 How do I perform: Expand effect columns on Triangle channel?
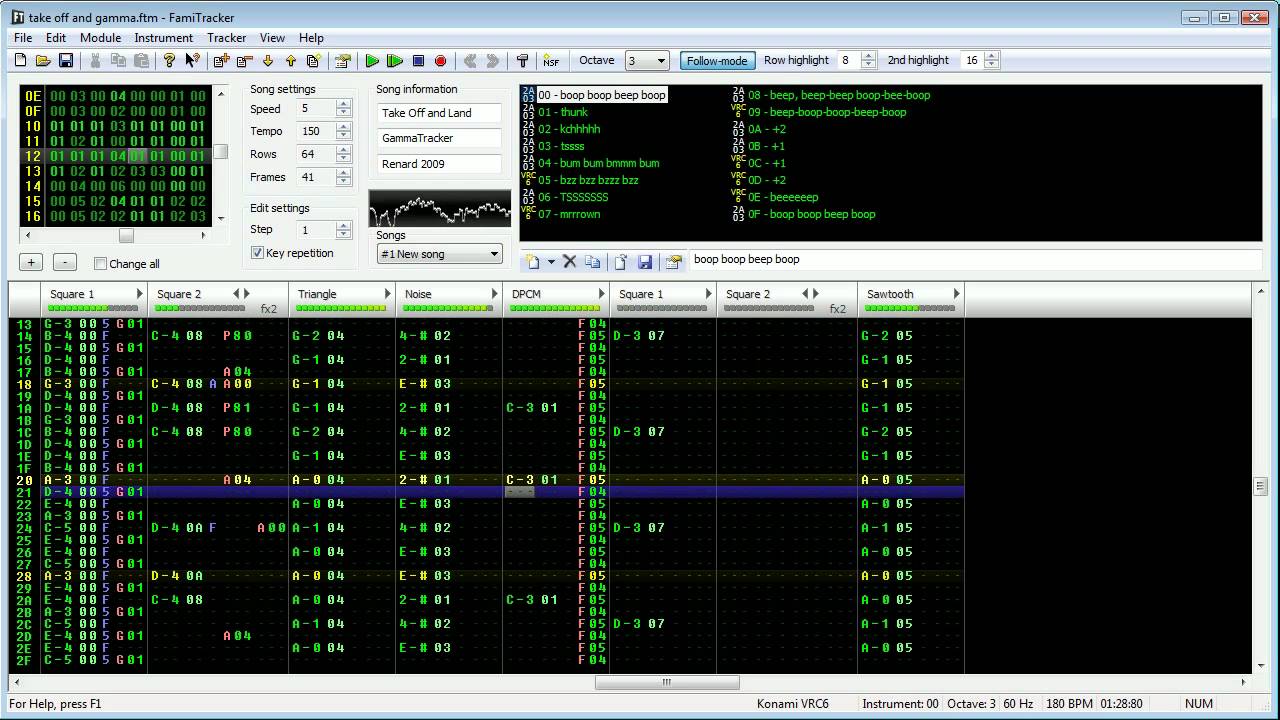[x=388, y=294]
